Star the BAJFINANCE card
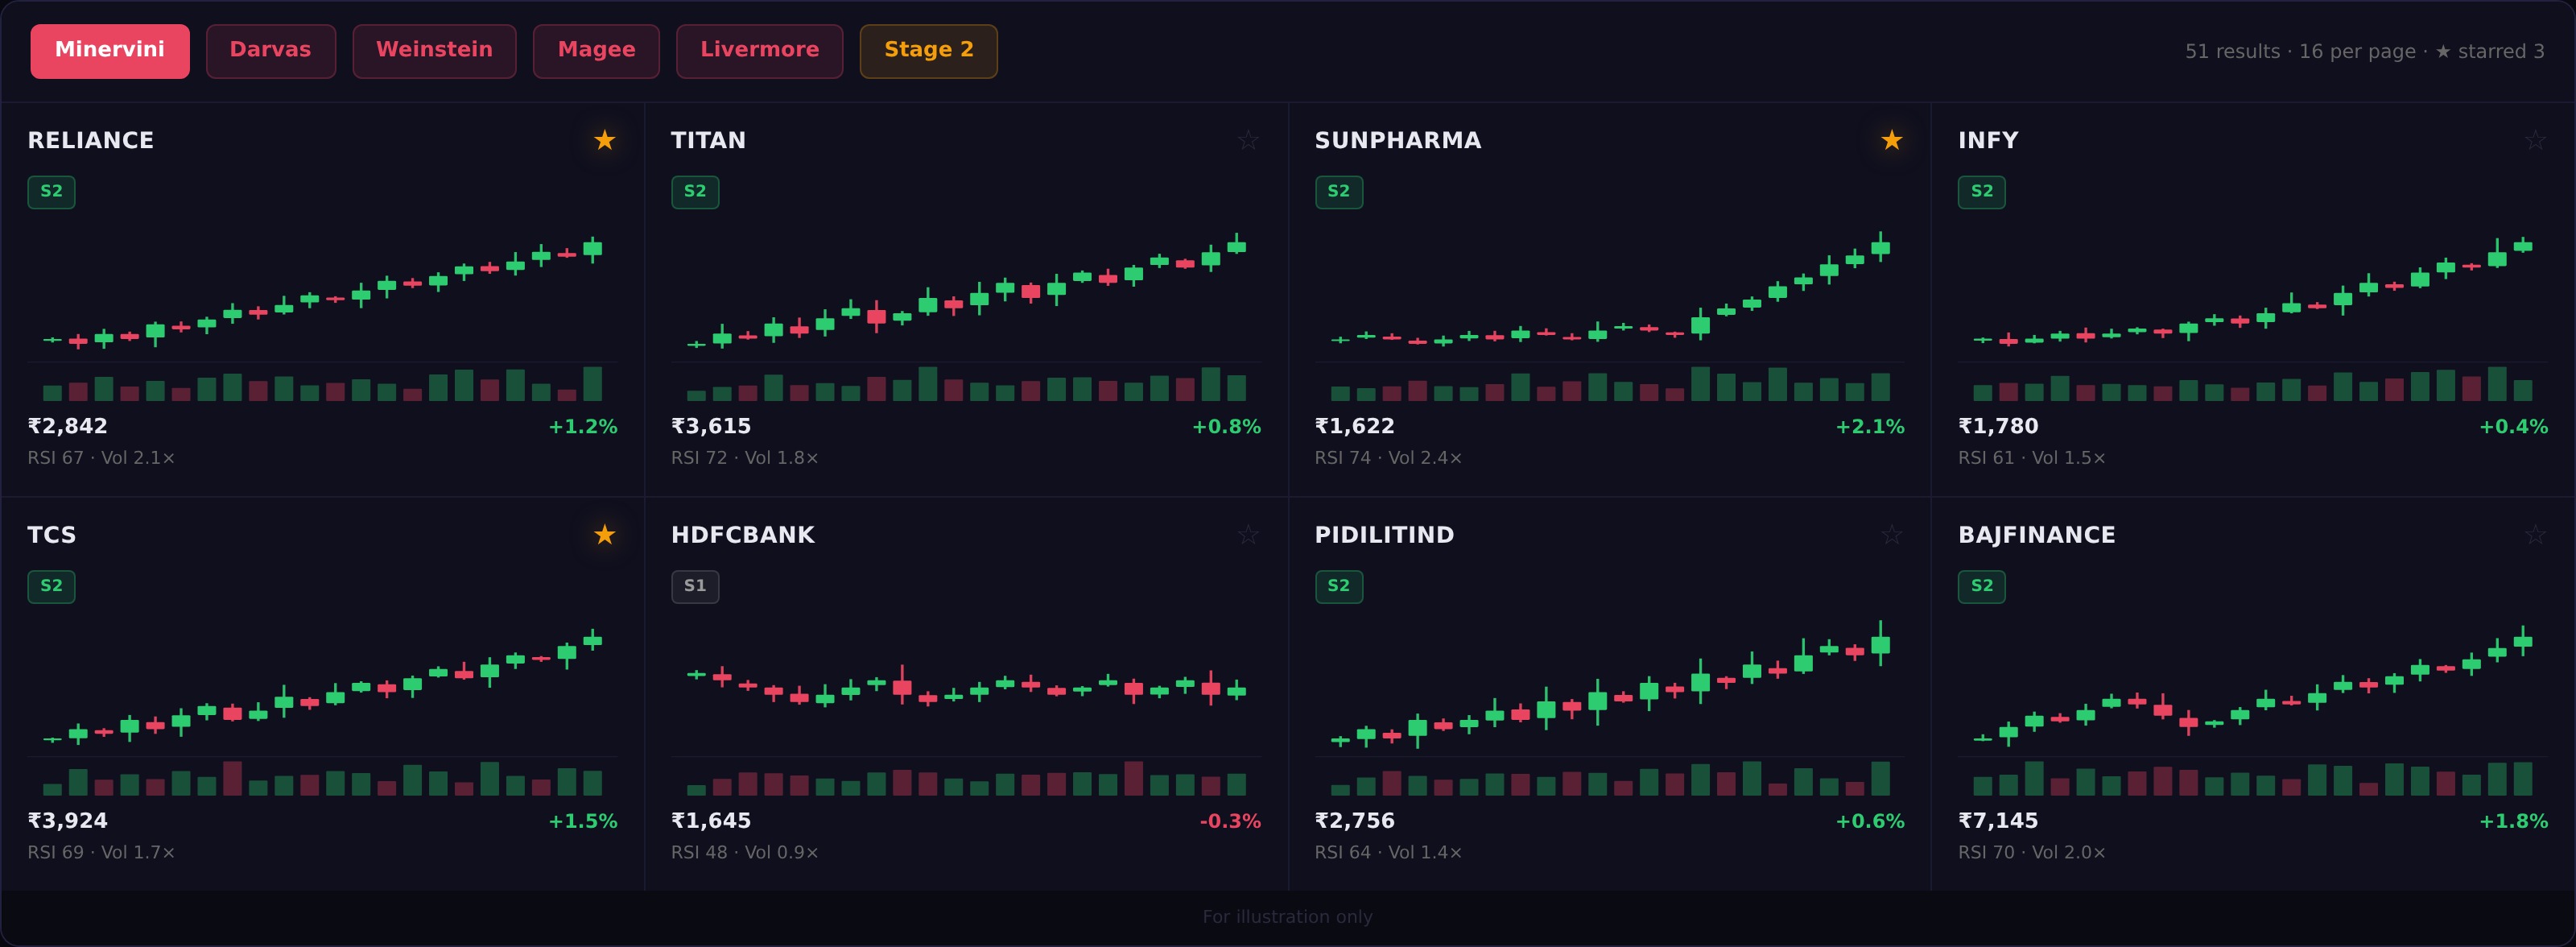Viewport: 2576px width, 947px height. [x=2535, y=535]
